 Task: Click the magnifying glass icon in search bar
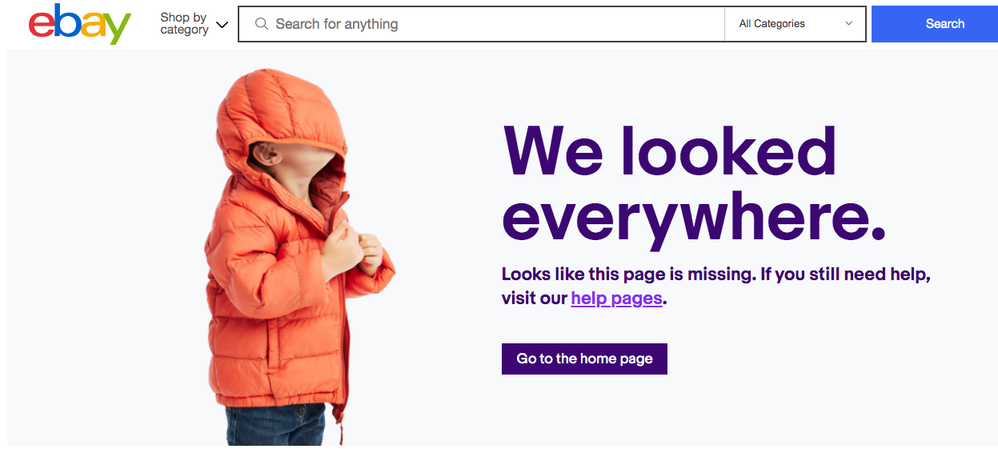click(262, 24)
